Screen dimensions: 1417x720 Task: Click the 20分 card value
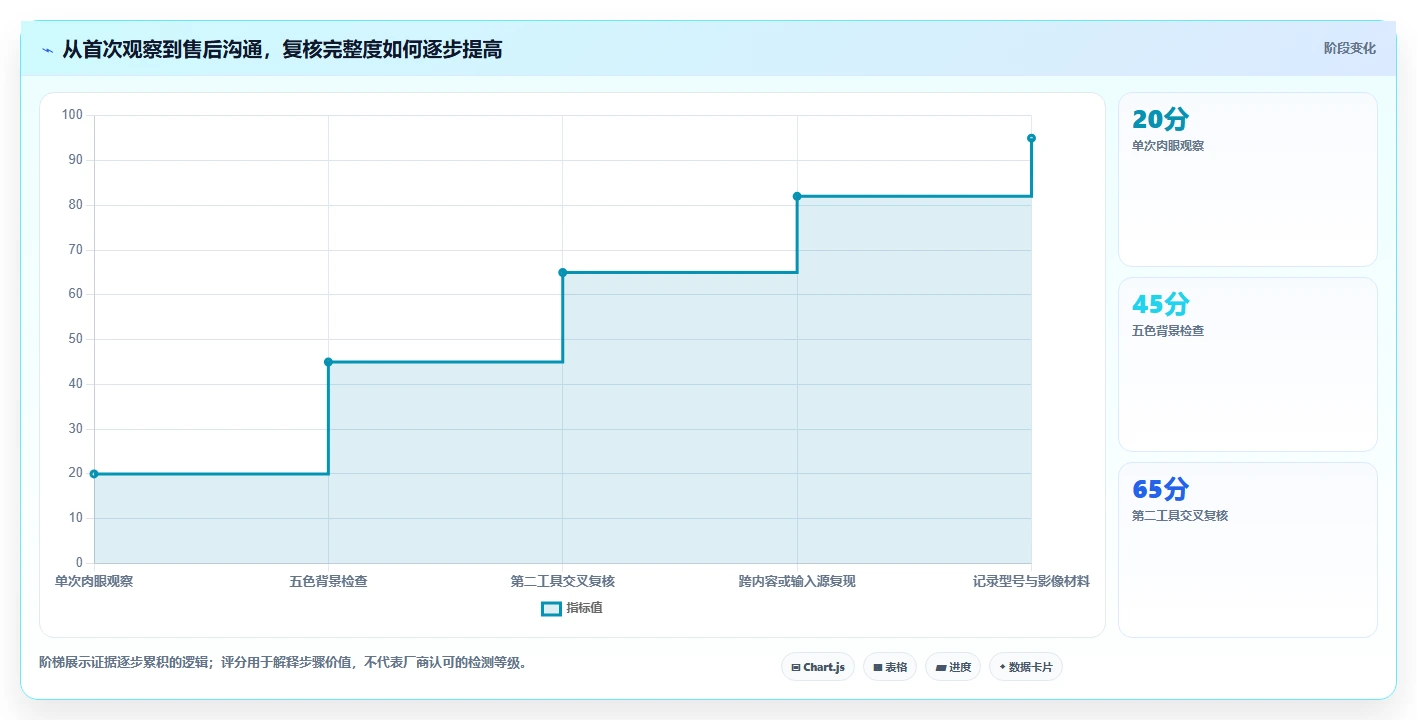(1160, 119)
